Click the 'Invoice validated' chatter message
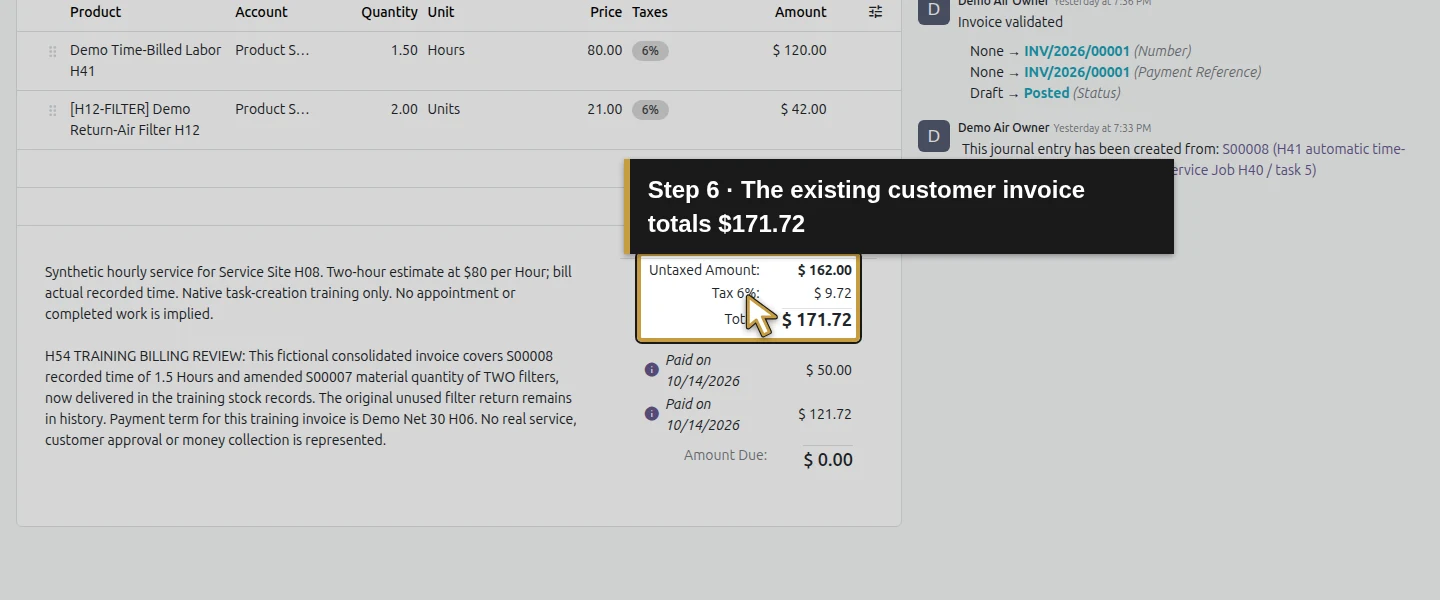The height and width of the screenshot is (600, 1440). (x=1010, y=22)
